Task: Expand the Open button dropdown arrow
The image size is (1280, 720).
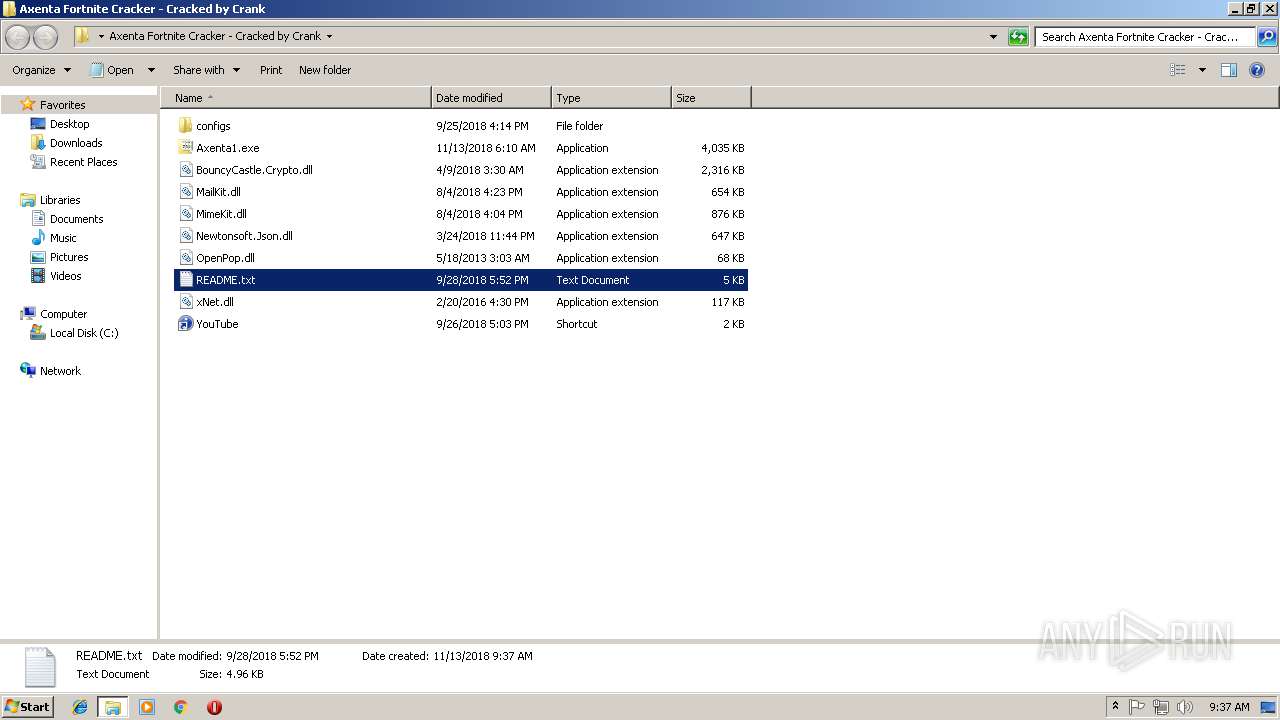Action: [151, 70]
